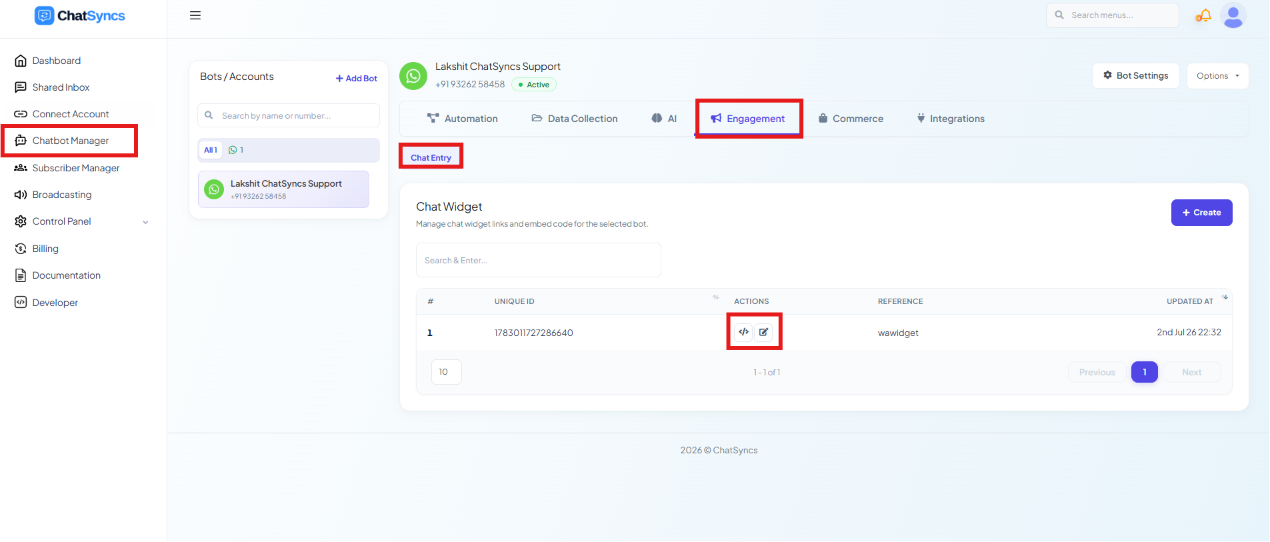
Task: Toggle the hamburger sidebar menu icon
Action: (x=195, y=15)
